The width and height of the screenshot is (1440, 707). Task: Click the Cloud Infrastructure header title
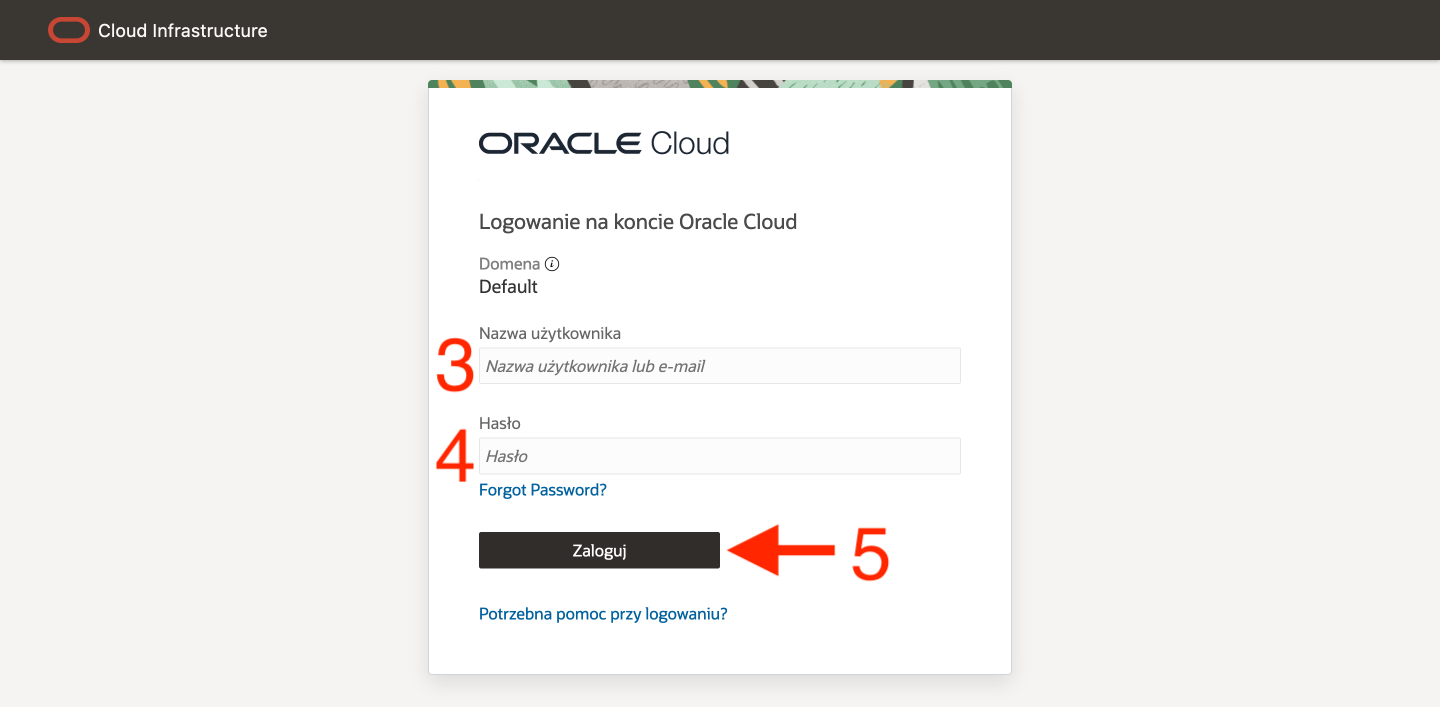click(x=182, y=31)
